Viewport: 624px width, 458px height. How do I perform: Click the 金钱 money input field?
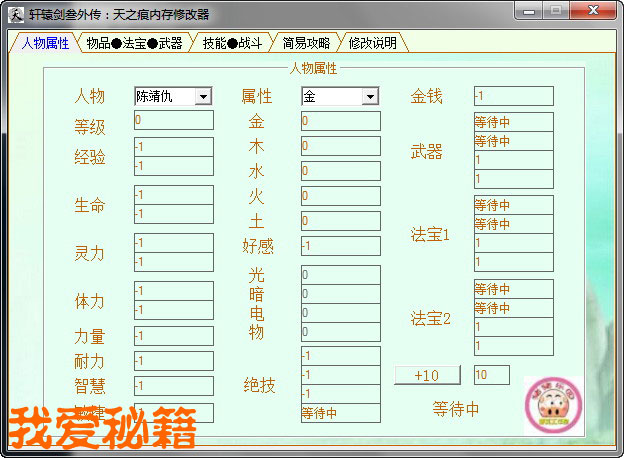point(513,96)
